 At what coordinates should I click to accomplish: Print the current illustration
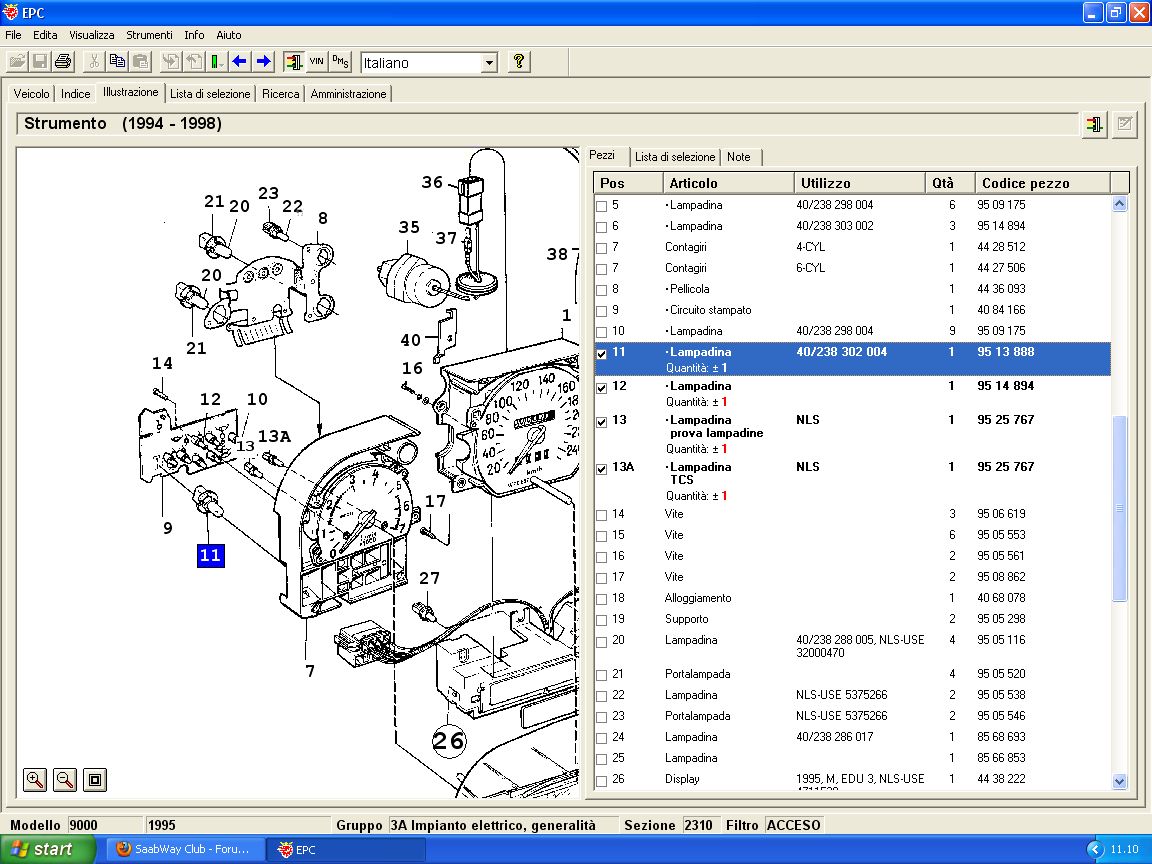(x=64, y=62)
